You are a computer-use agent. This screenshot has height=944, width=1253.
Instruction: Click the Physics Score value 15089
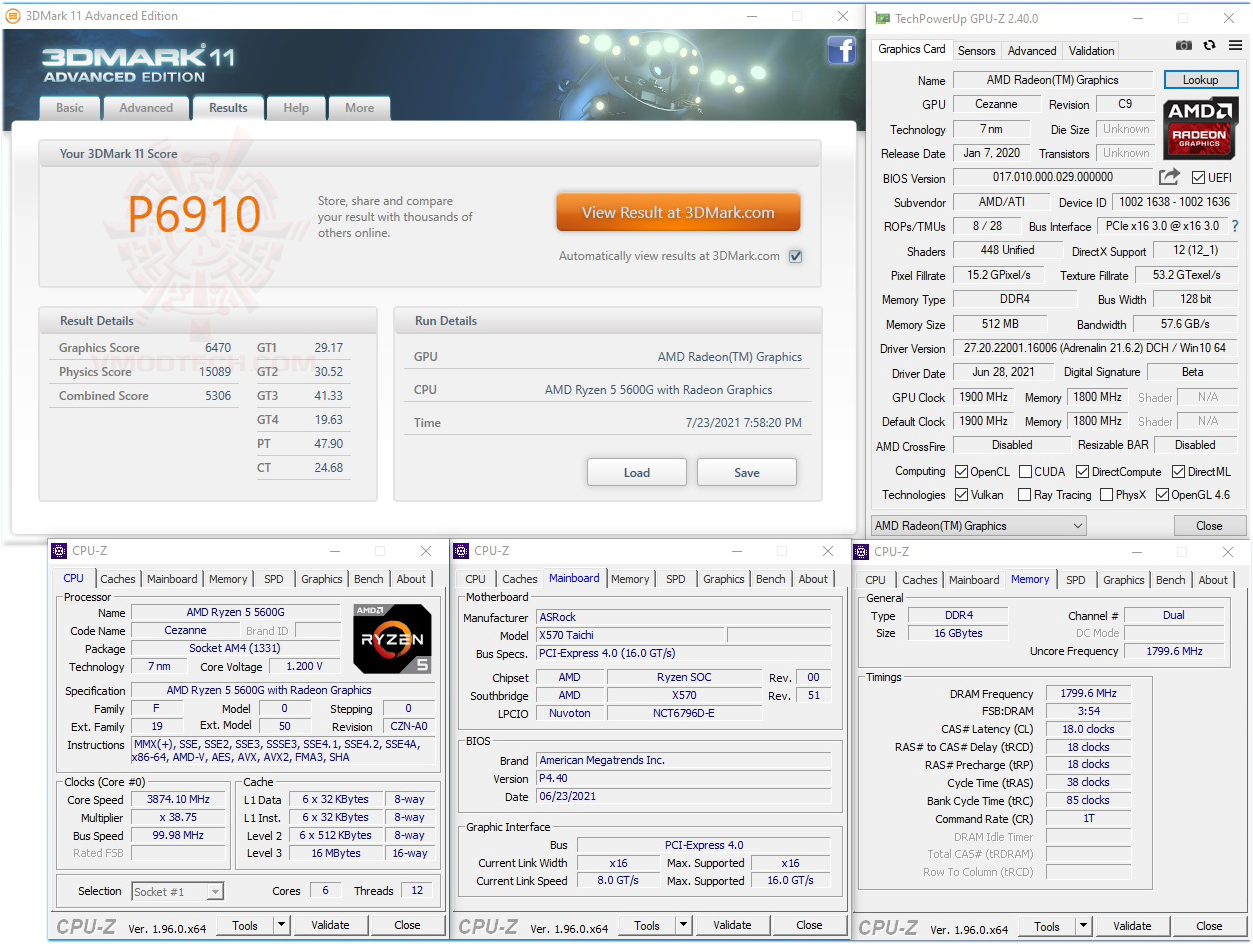[215, 372]
